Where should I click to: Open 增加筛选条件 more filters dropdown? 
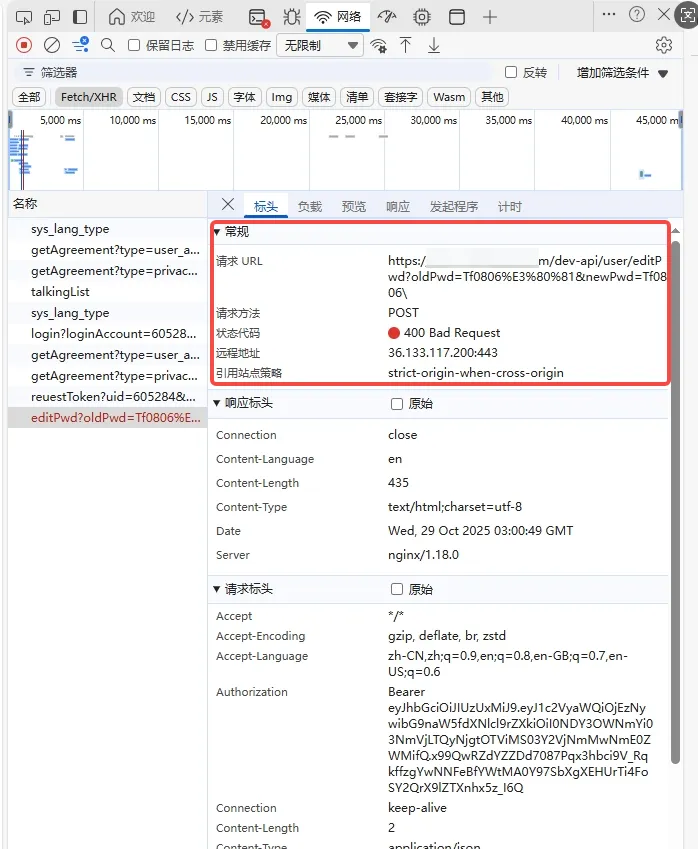(x=622, y=73)
